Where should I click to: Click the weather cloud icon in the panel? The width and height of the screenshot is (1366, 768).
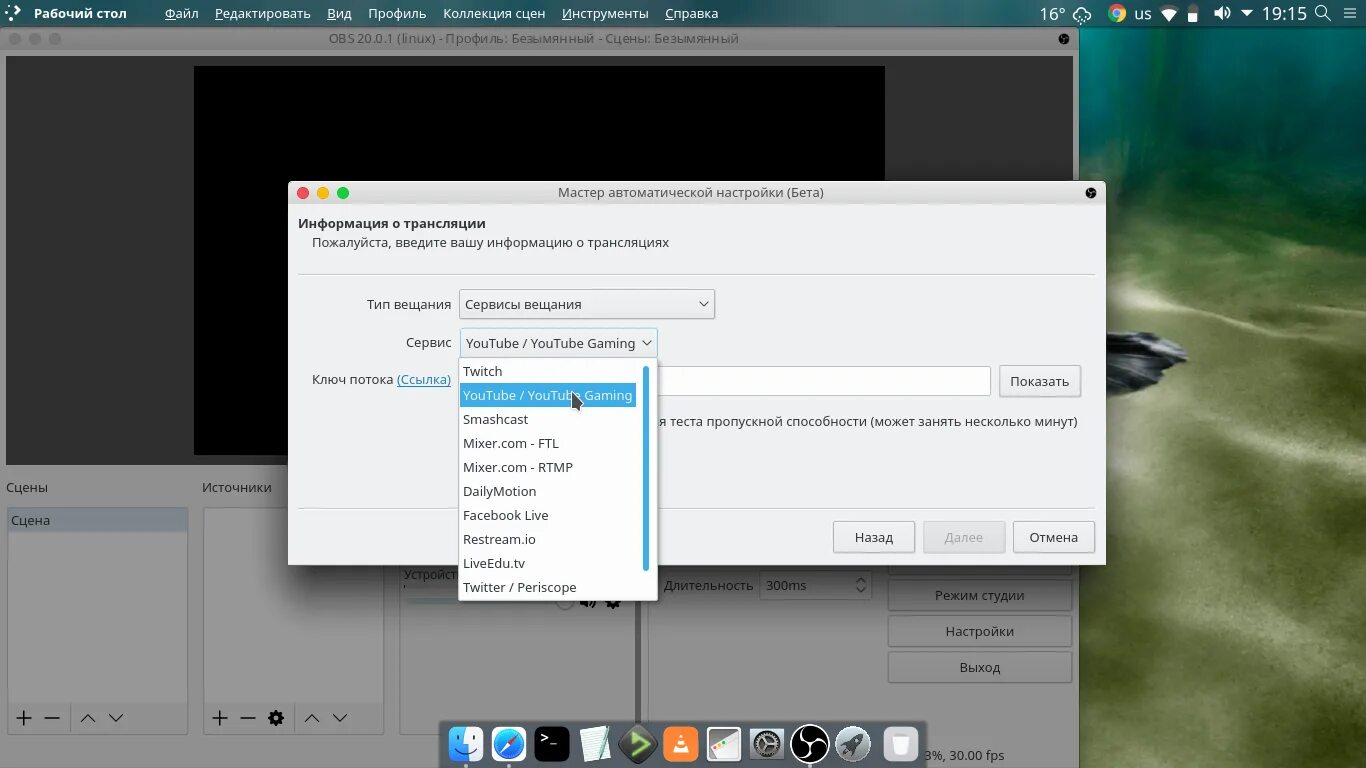tap(1083, 14)
